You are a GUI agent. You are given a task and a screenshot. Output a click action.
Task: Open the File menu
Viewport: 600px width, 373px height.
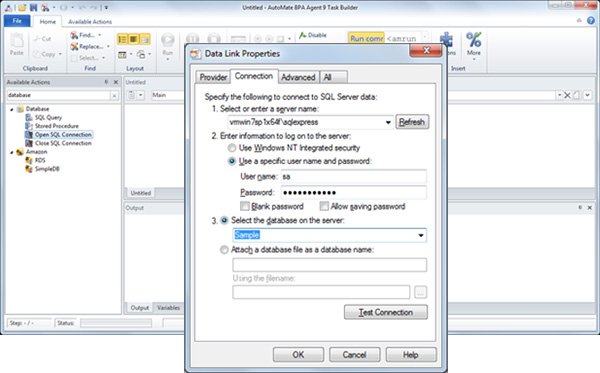pos(17,21)
